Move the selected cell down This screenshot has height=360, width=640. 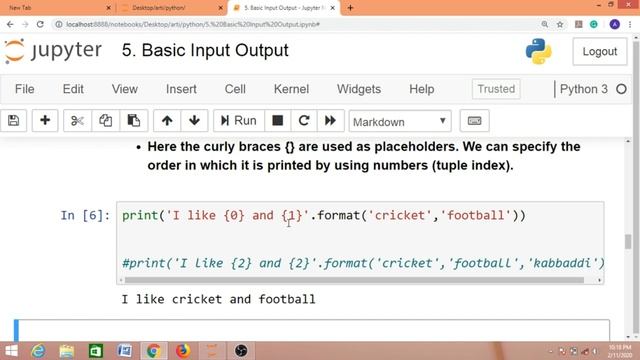[194, 120]
